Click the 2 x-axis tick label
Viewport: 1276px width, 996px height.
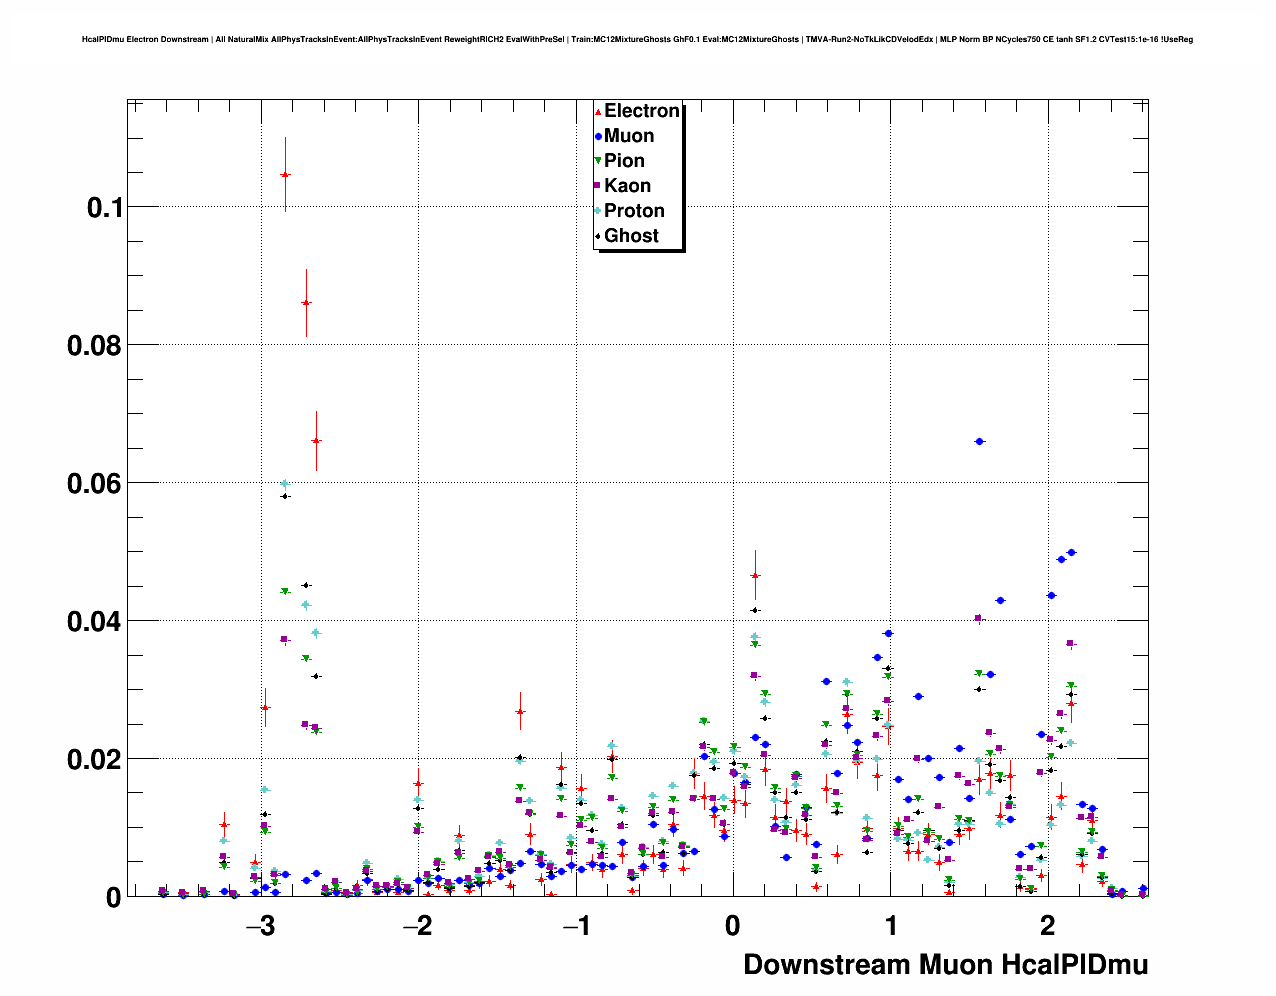pyautogui.click(x=1047, y=926)
